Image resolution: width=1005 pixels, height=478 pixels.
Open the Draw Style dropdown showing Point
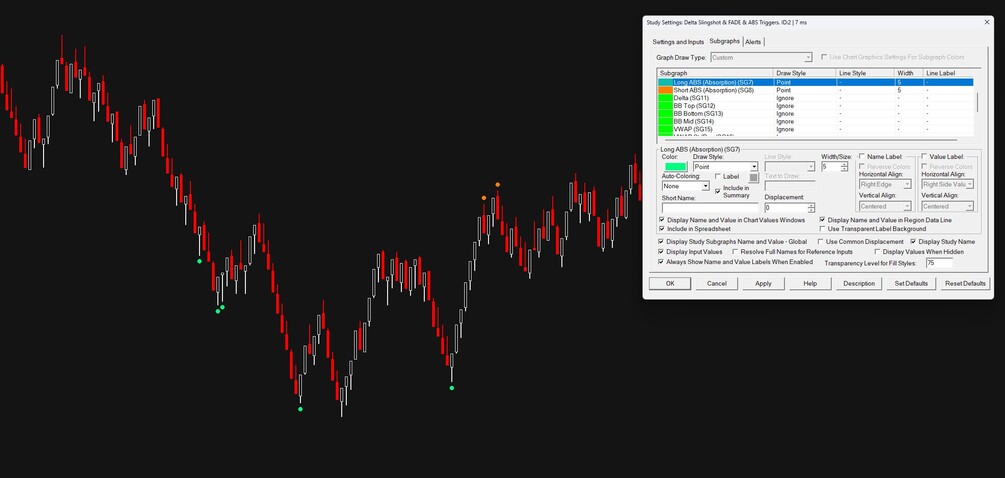(726, 167)
